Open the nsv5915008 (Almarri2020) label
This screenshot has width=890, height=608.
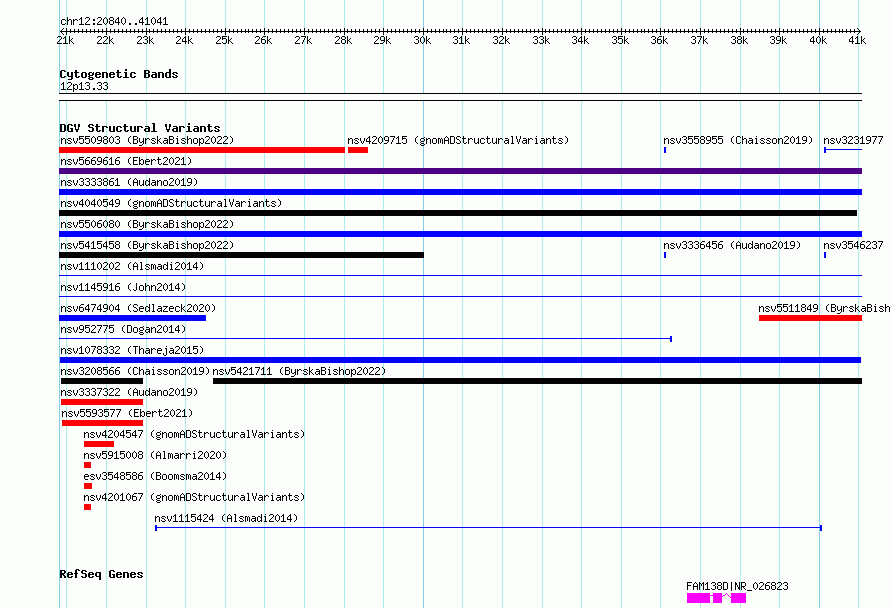(155, 455)
